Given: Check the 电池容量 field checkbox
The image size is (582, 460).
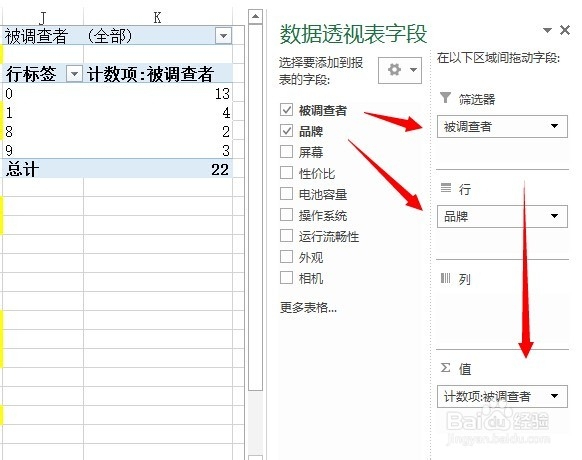Looking at the screenshot, I should pyautogui.click(x=286, y=193).
